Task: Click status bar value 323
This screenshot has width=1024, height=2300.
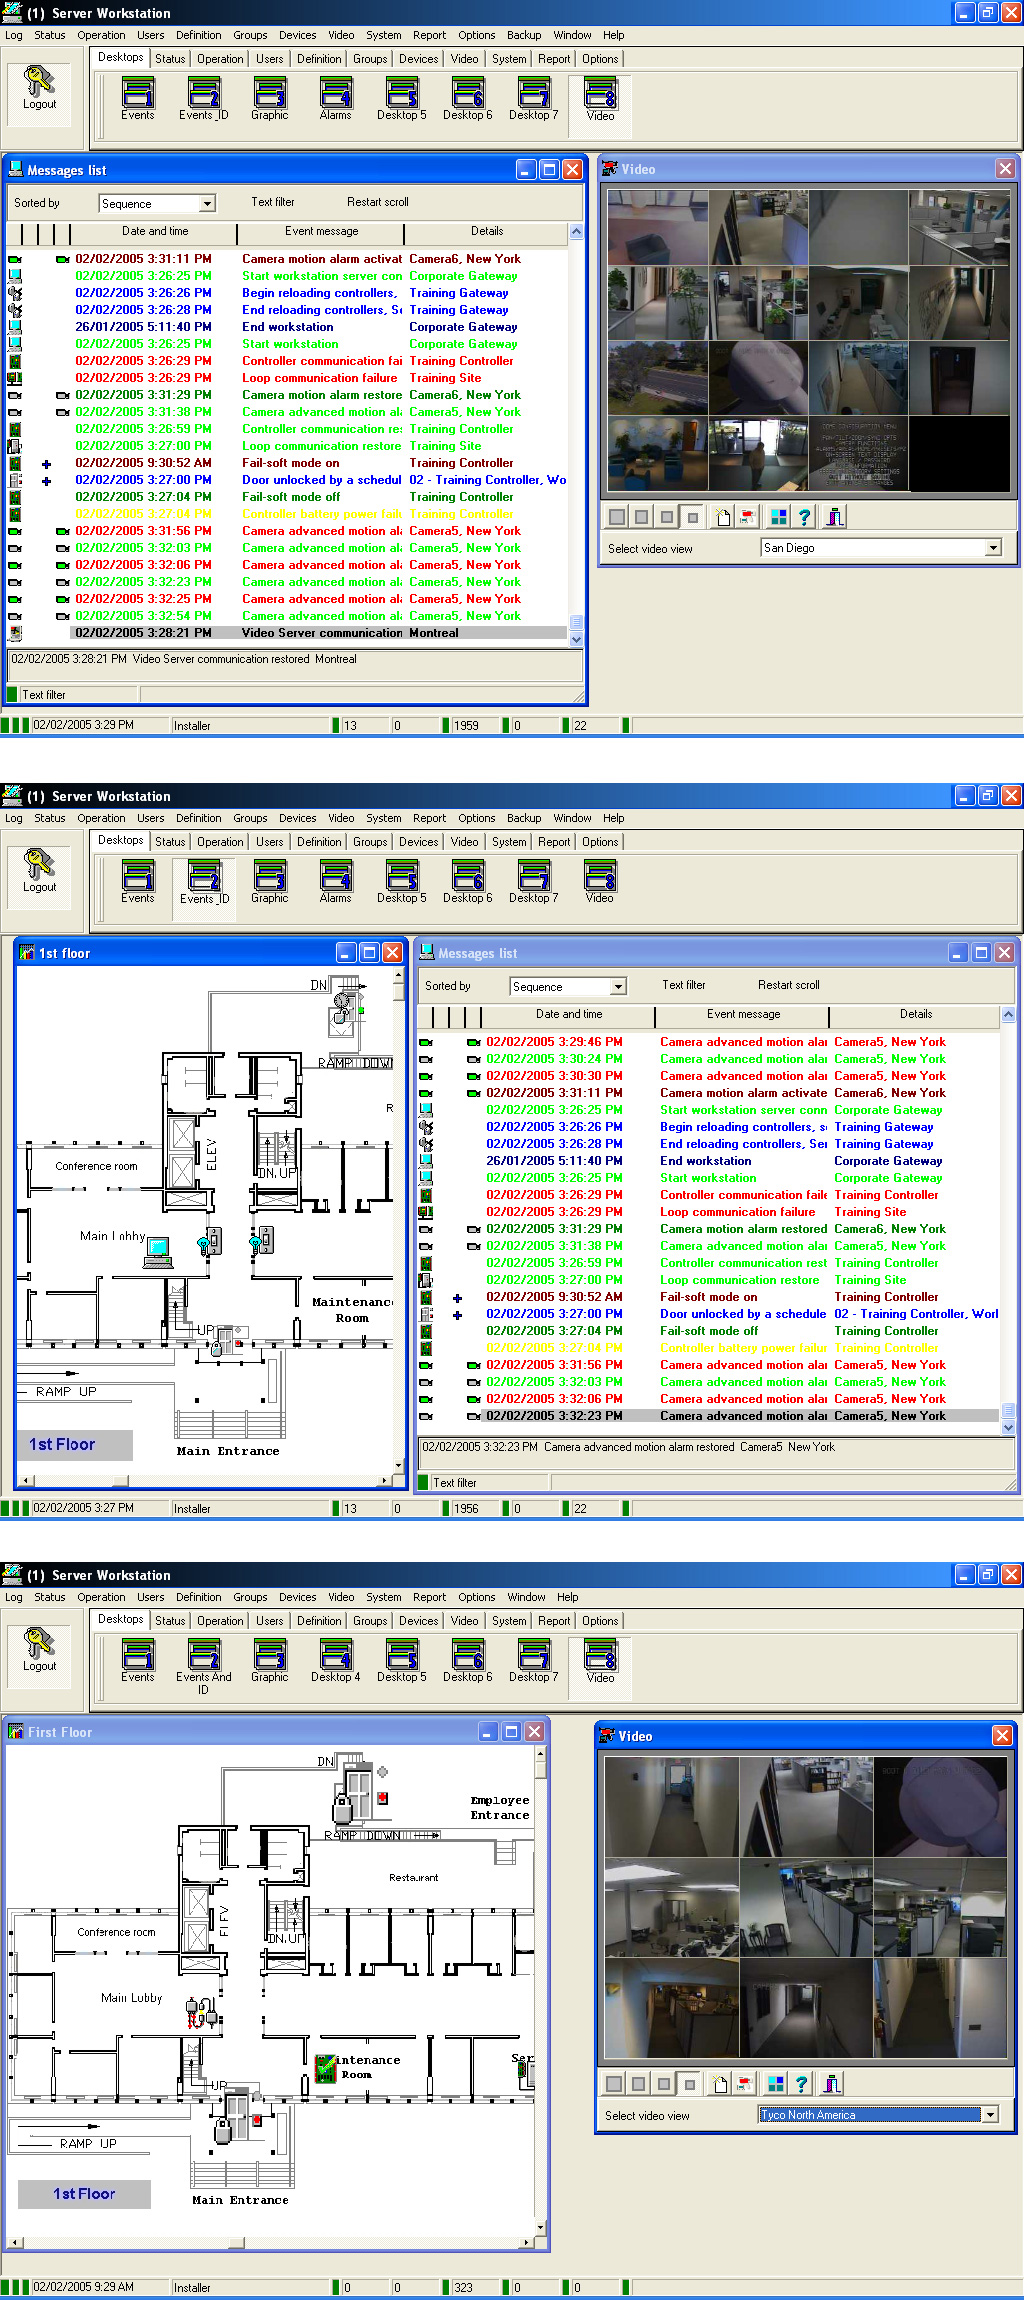Action: (463, 2287)
